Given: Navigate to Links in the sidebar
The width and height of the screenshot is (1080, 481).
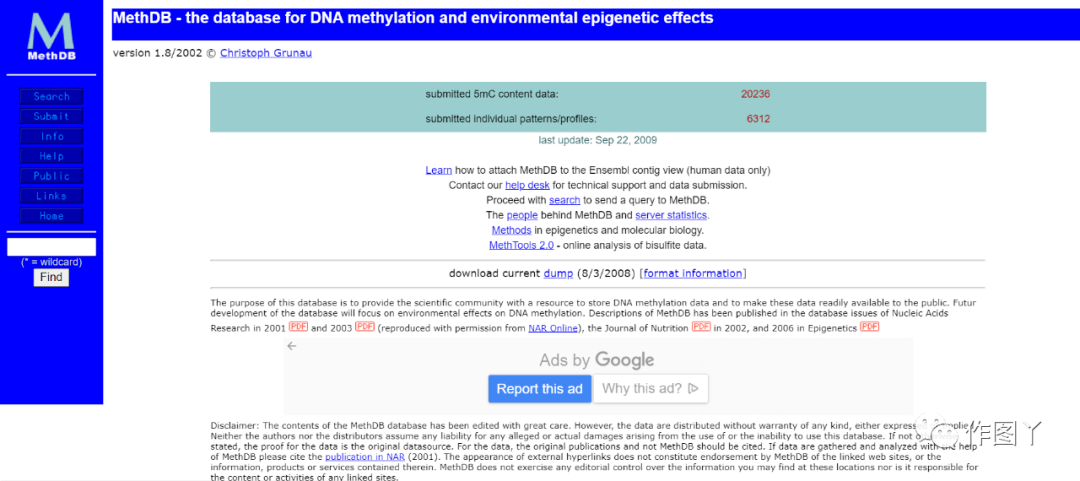Looking at the screenshot, I should (x=51, y=197).
